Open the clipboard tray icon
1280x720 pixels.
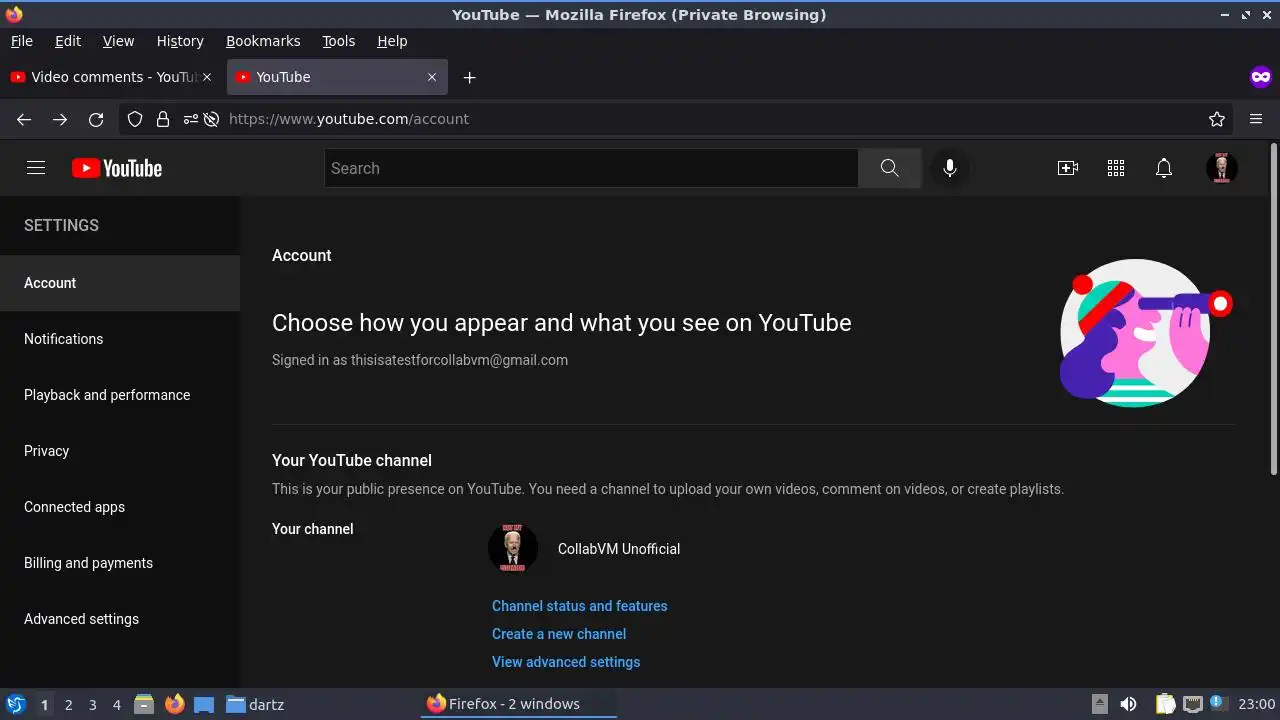tap(1165, 704)
